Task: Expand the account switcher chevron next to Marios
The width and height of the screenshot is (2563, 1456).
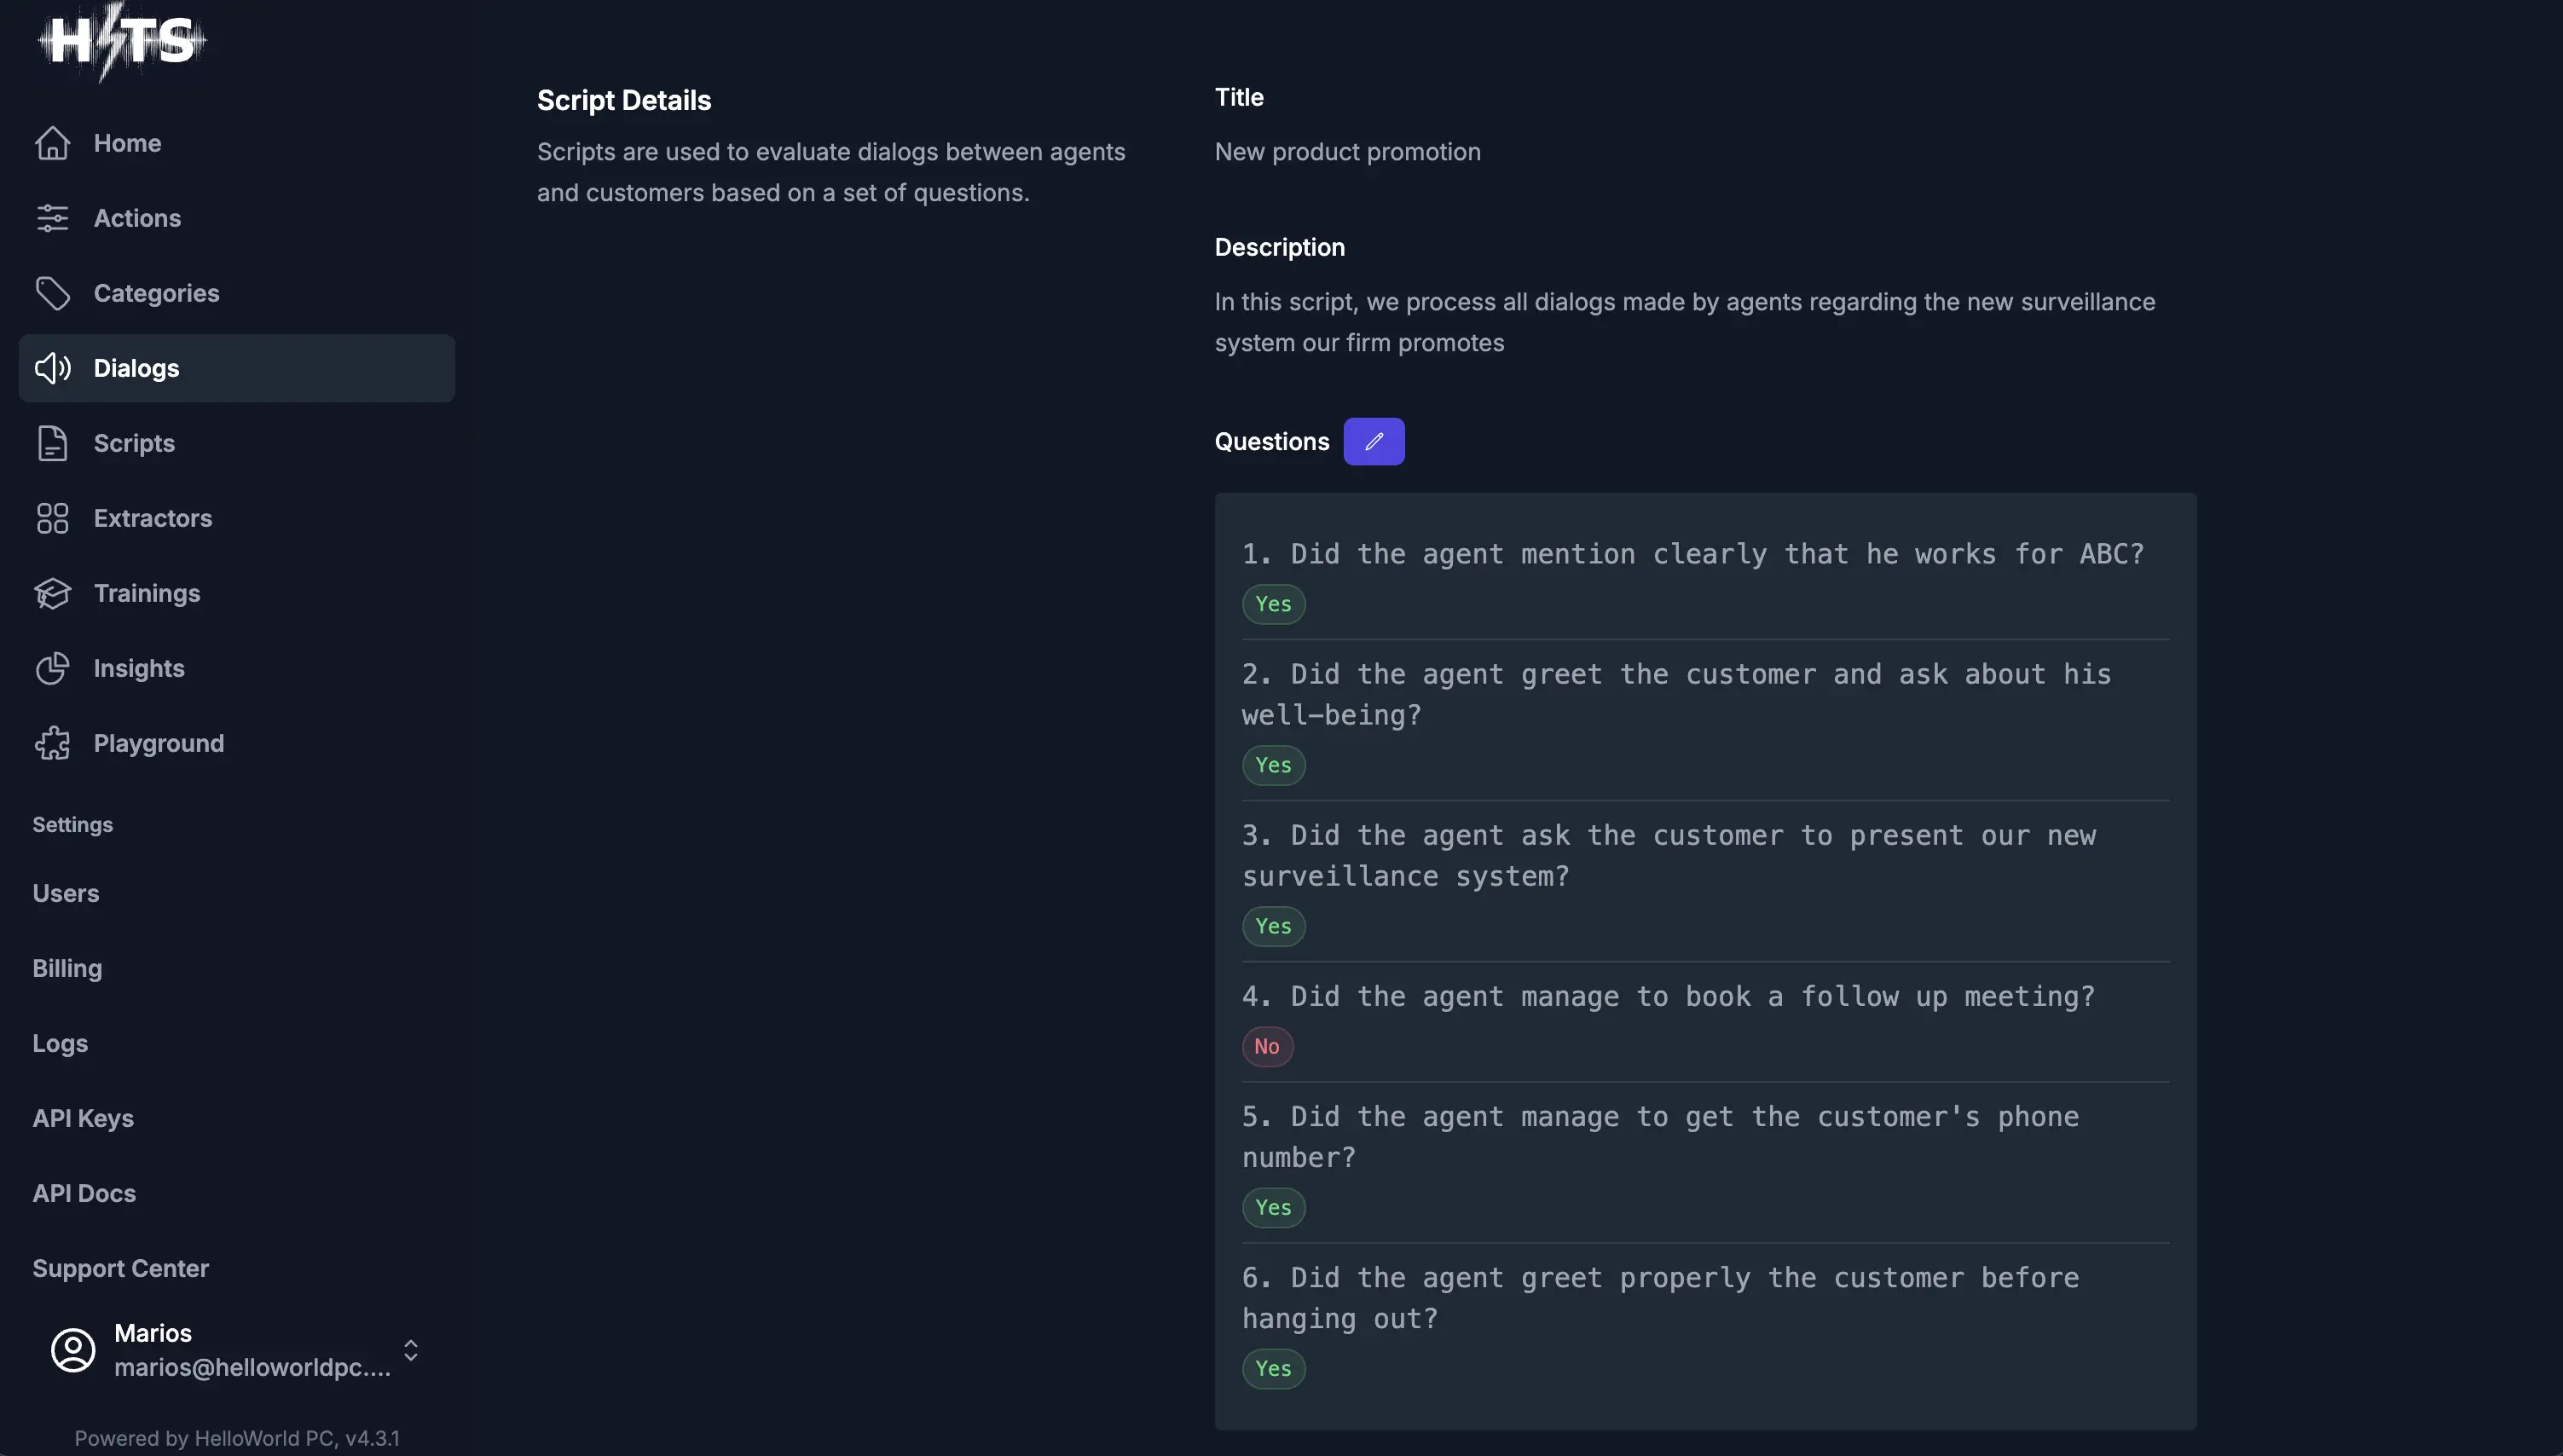Action: [411, 1350]
